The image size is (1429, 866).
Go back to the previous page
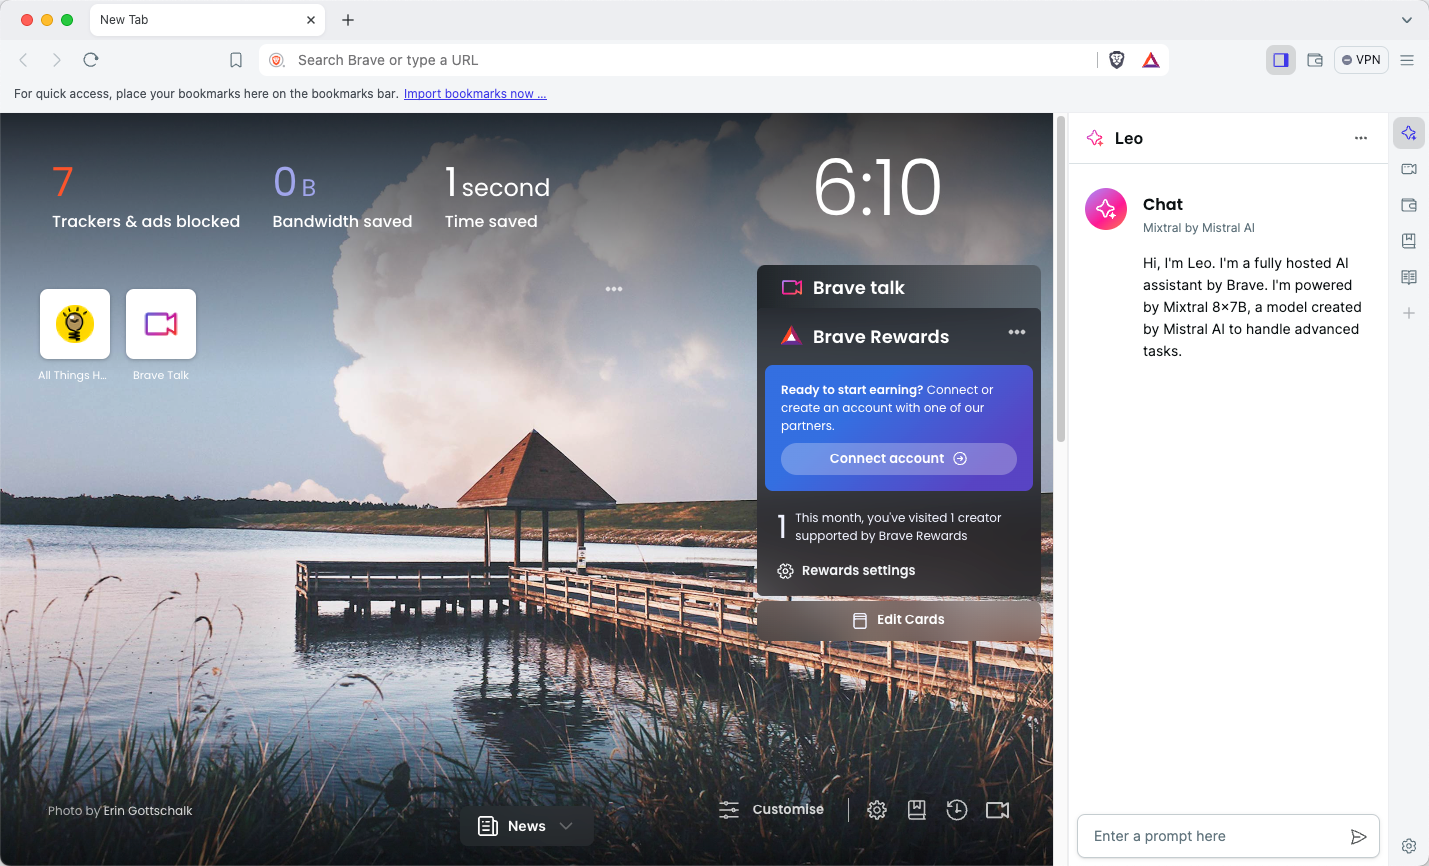pyautogui.click(x=24, y=60)
